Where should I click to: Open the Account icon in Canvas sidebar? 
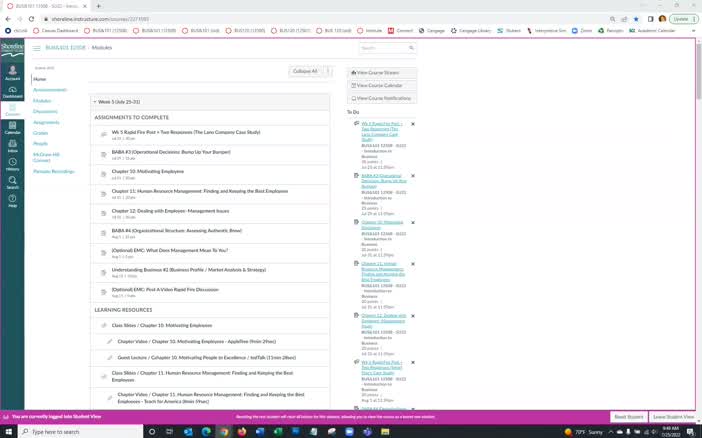[x=12, y=72]
